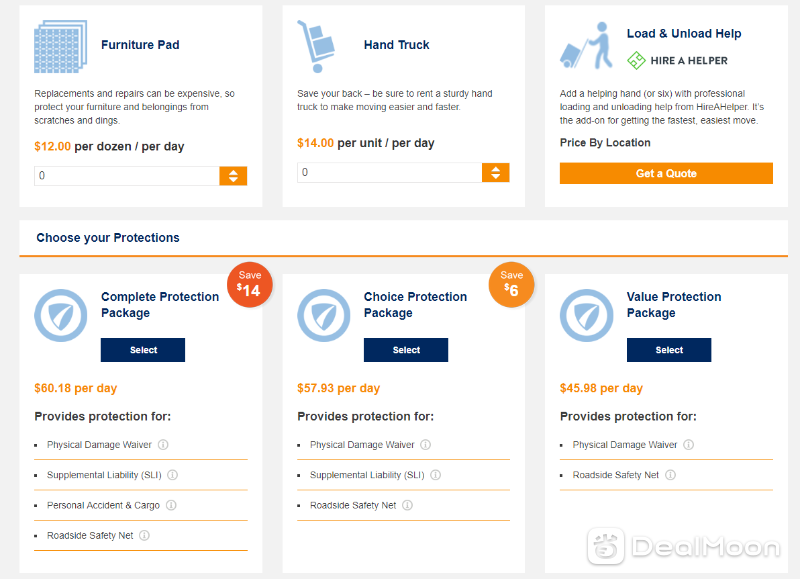This screenshot has width=800, height=579.
Task: Click info icon beside Personal Accident & Cargo
Action: point(171,505)
